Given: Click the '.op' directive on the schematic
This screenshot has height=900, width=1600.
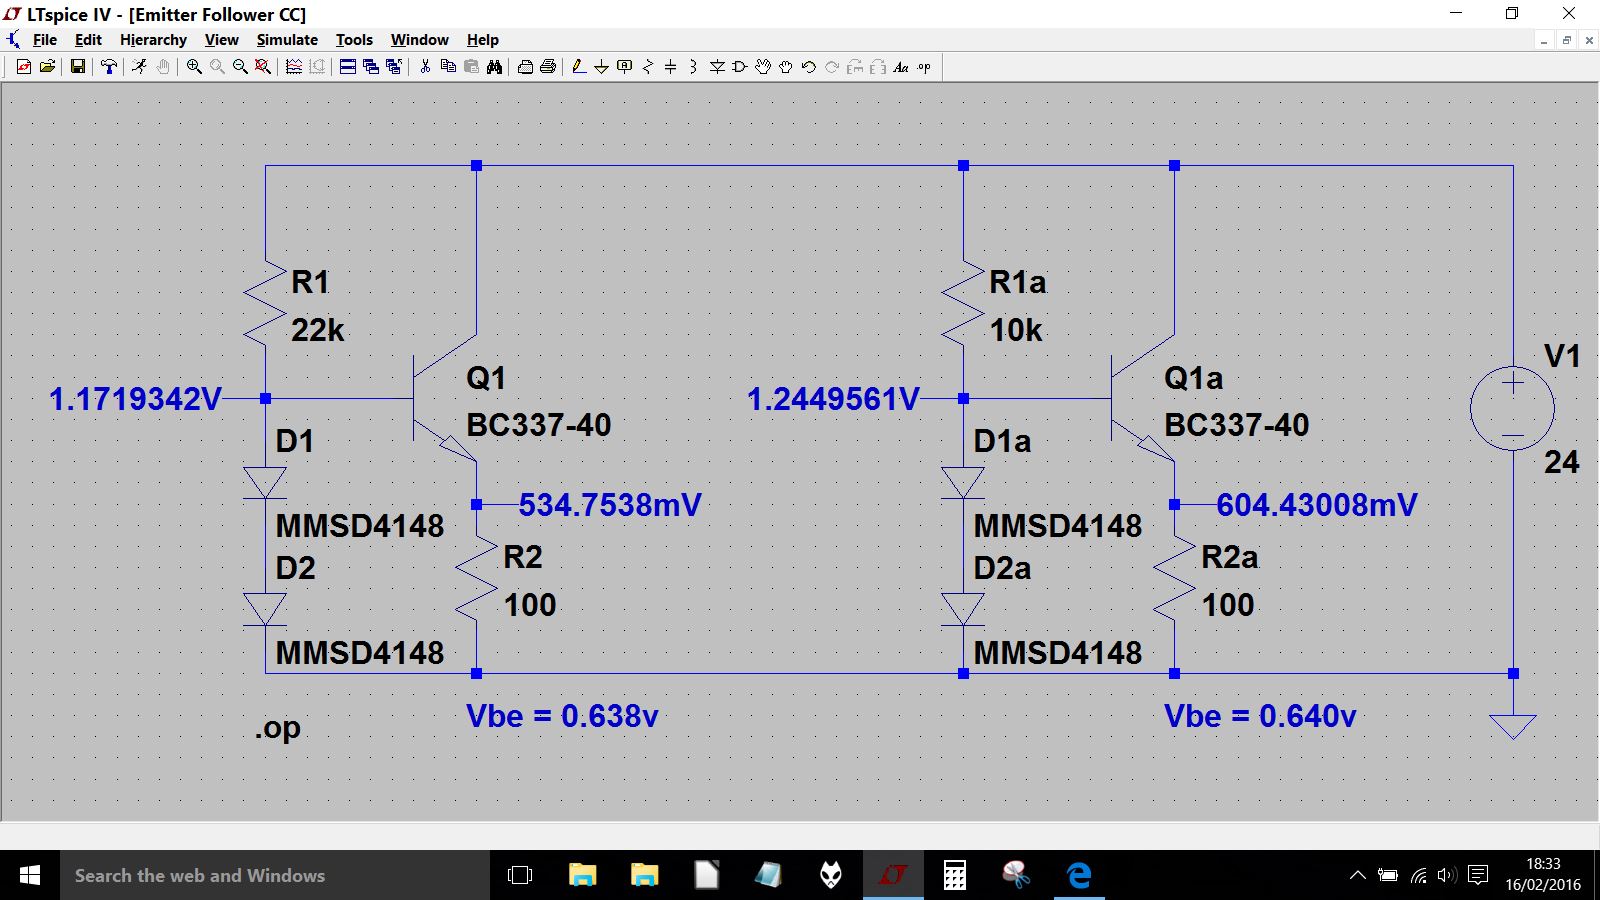Looking at the screenshot, I should click(x=277, y=728).
